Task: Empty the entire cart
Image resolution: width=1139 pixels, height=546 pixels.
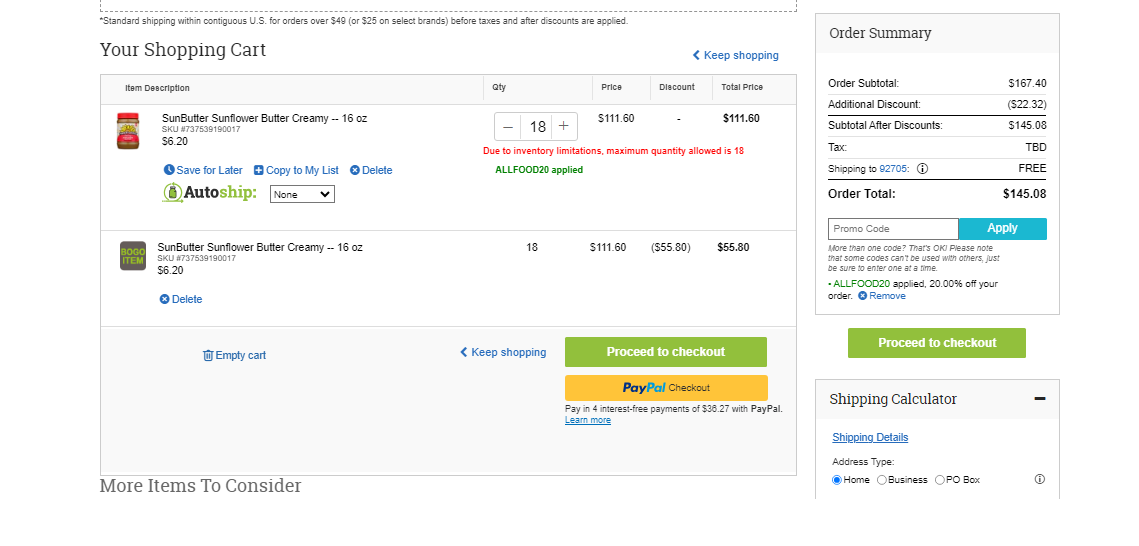Action: coord(234,355)
